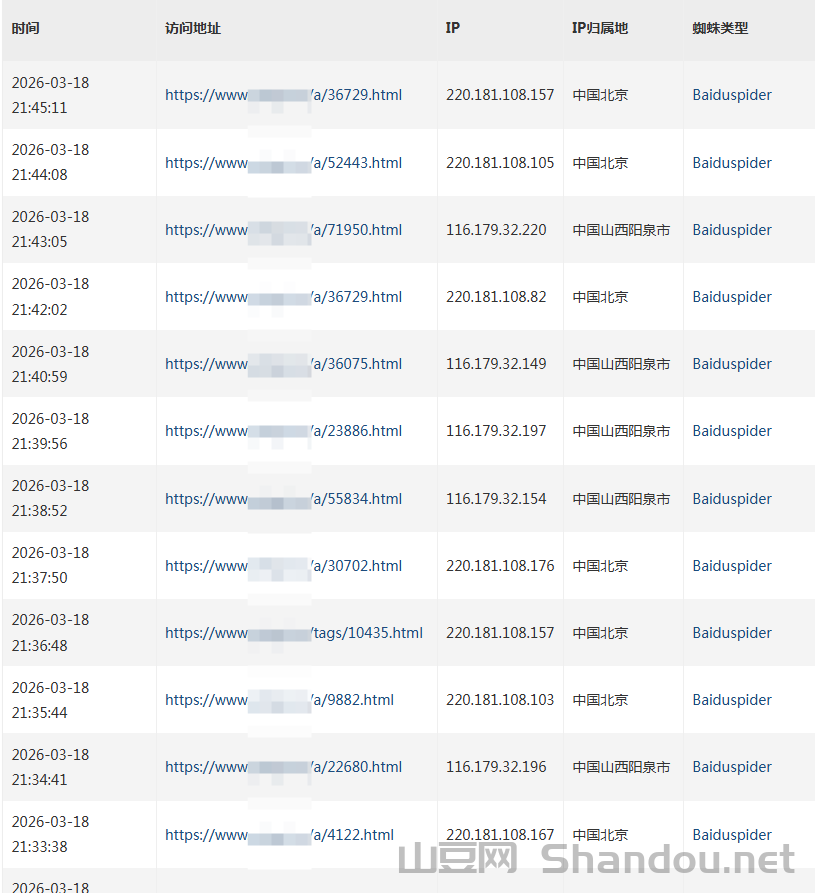Follow the /a/36075.html address link

coord(283,364)
